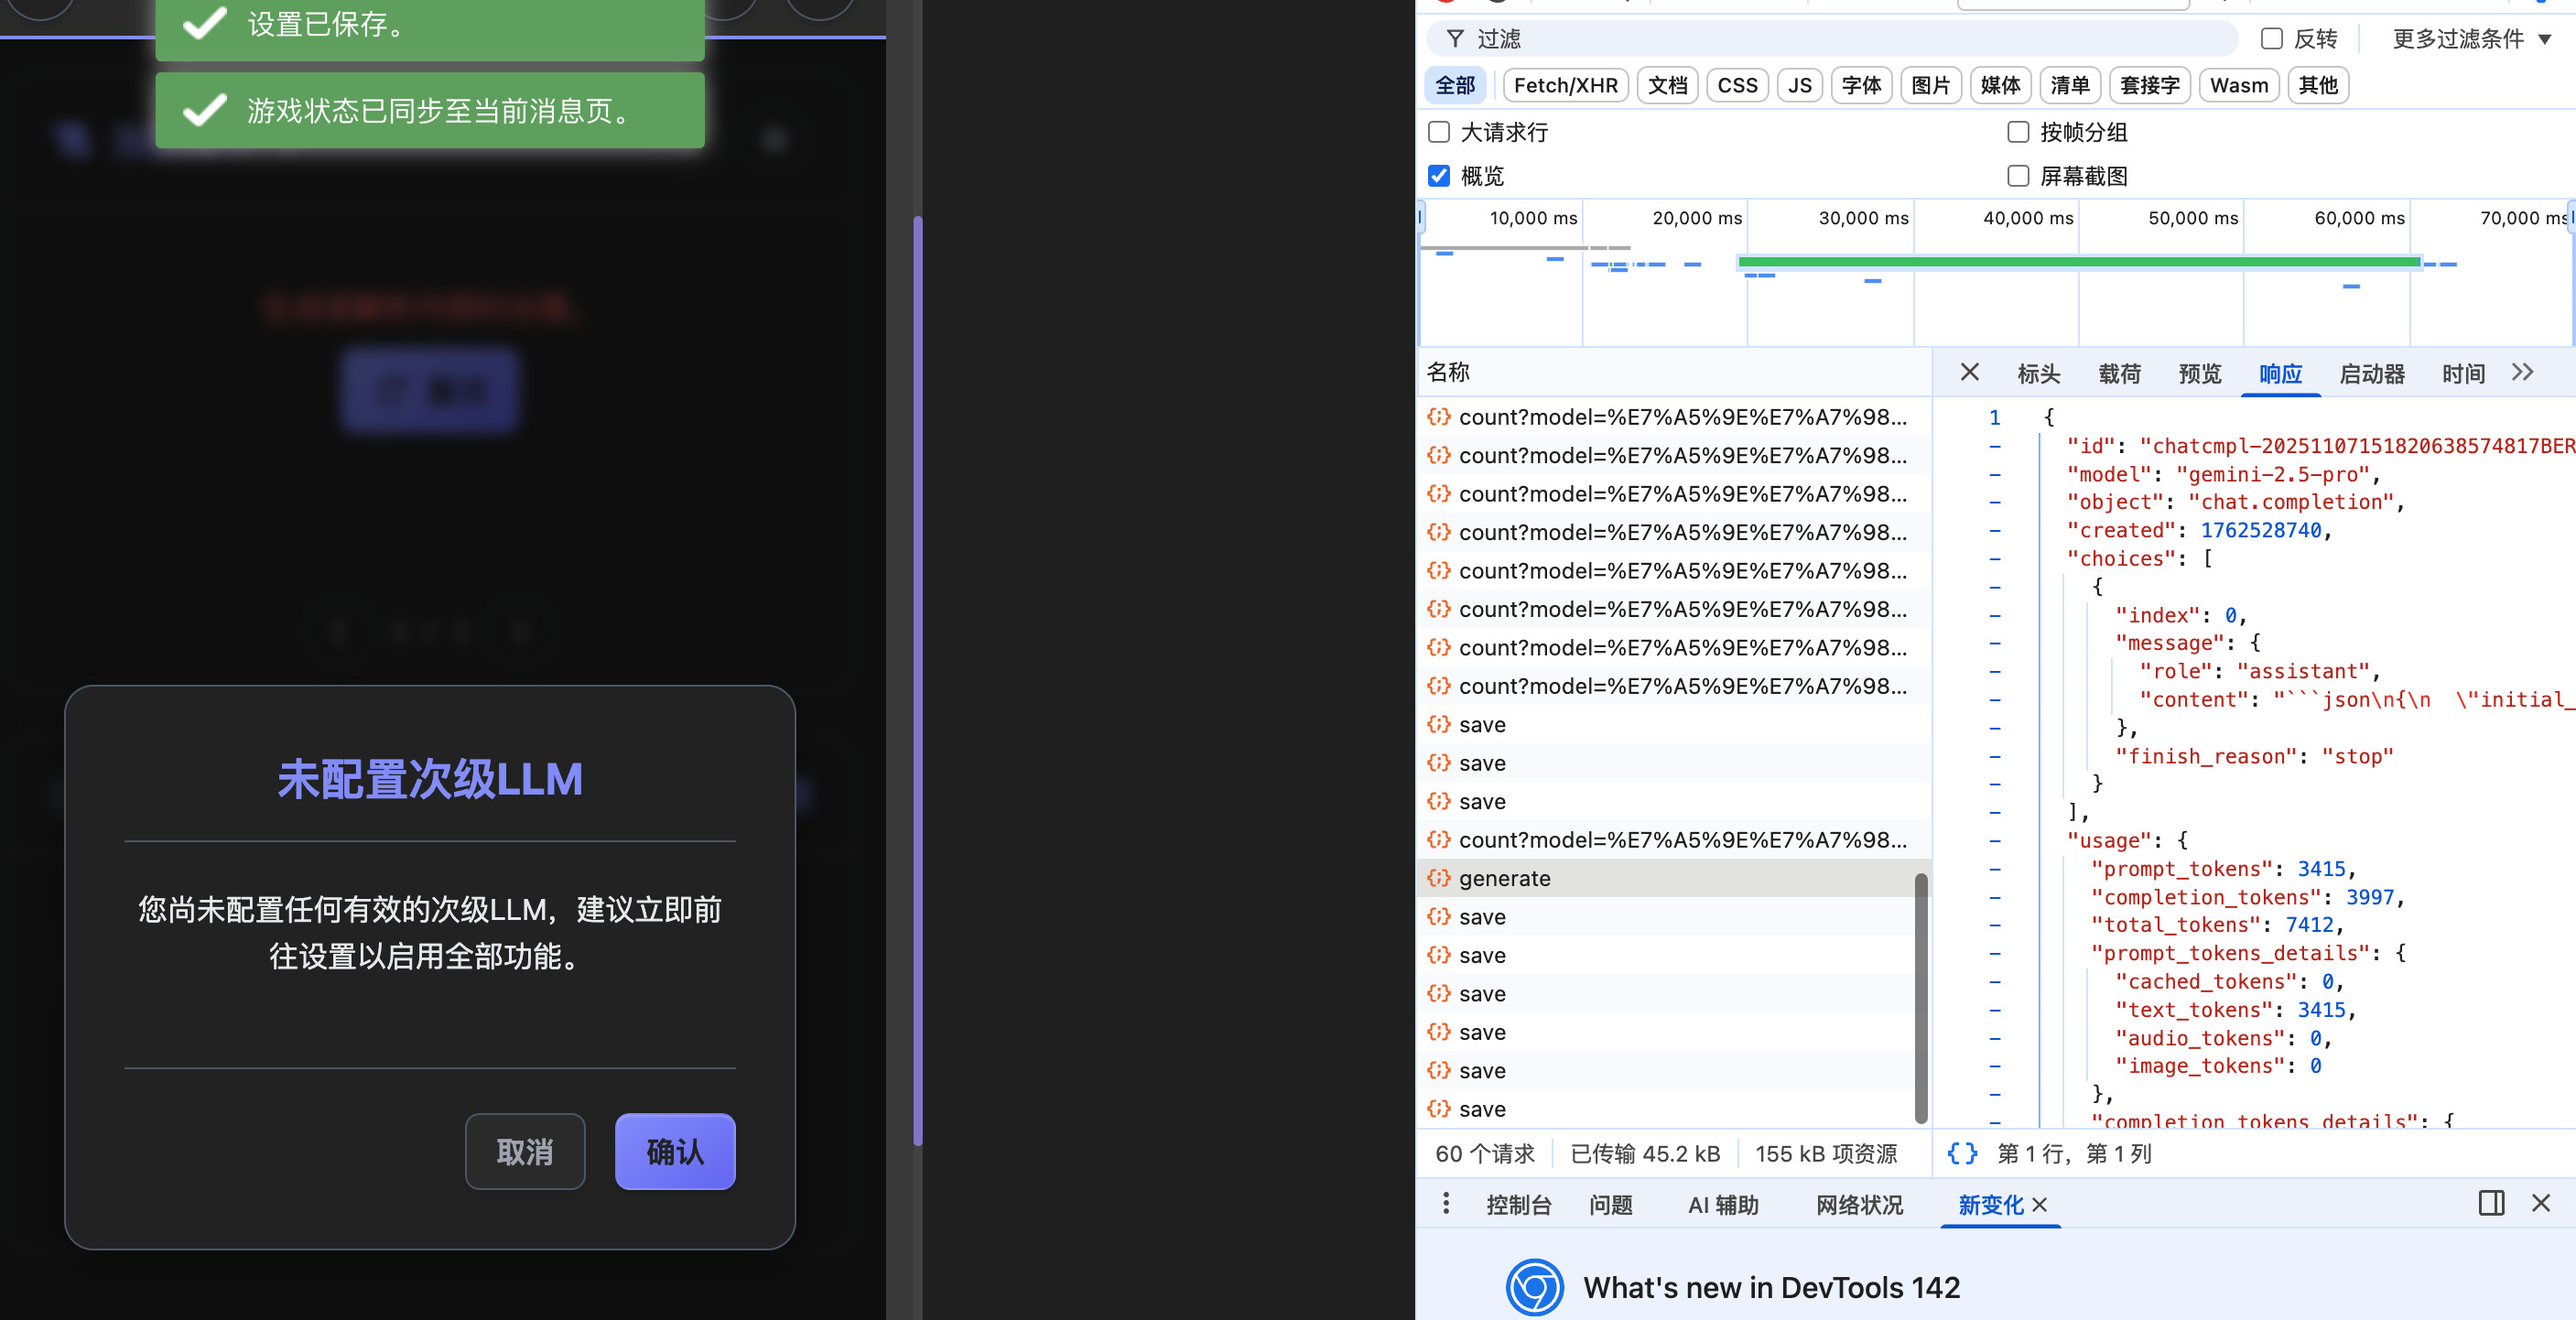This screenshot has width=2576, height=1320.
Task: Open the 启动器 tab
Action: (x=2371, y=373)
